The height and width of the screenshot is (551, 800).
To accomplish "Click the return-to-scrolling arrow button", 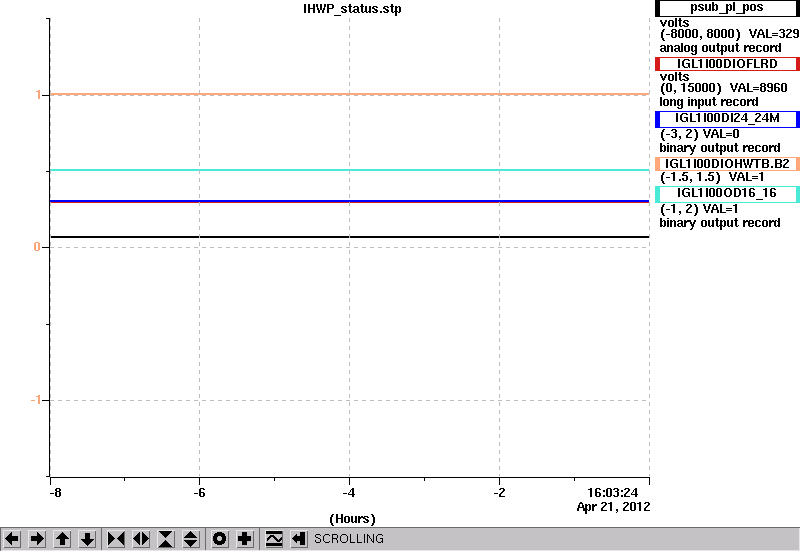I will tap(299, 539).
